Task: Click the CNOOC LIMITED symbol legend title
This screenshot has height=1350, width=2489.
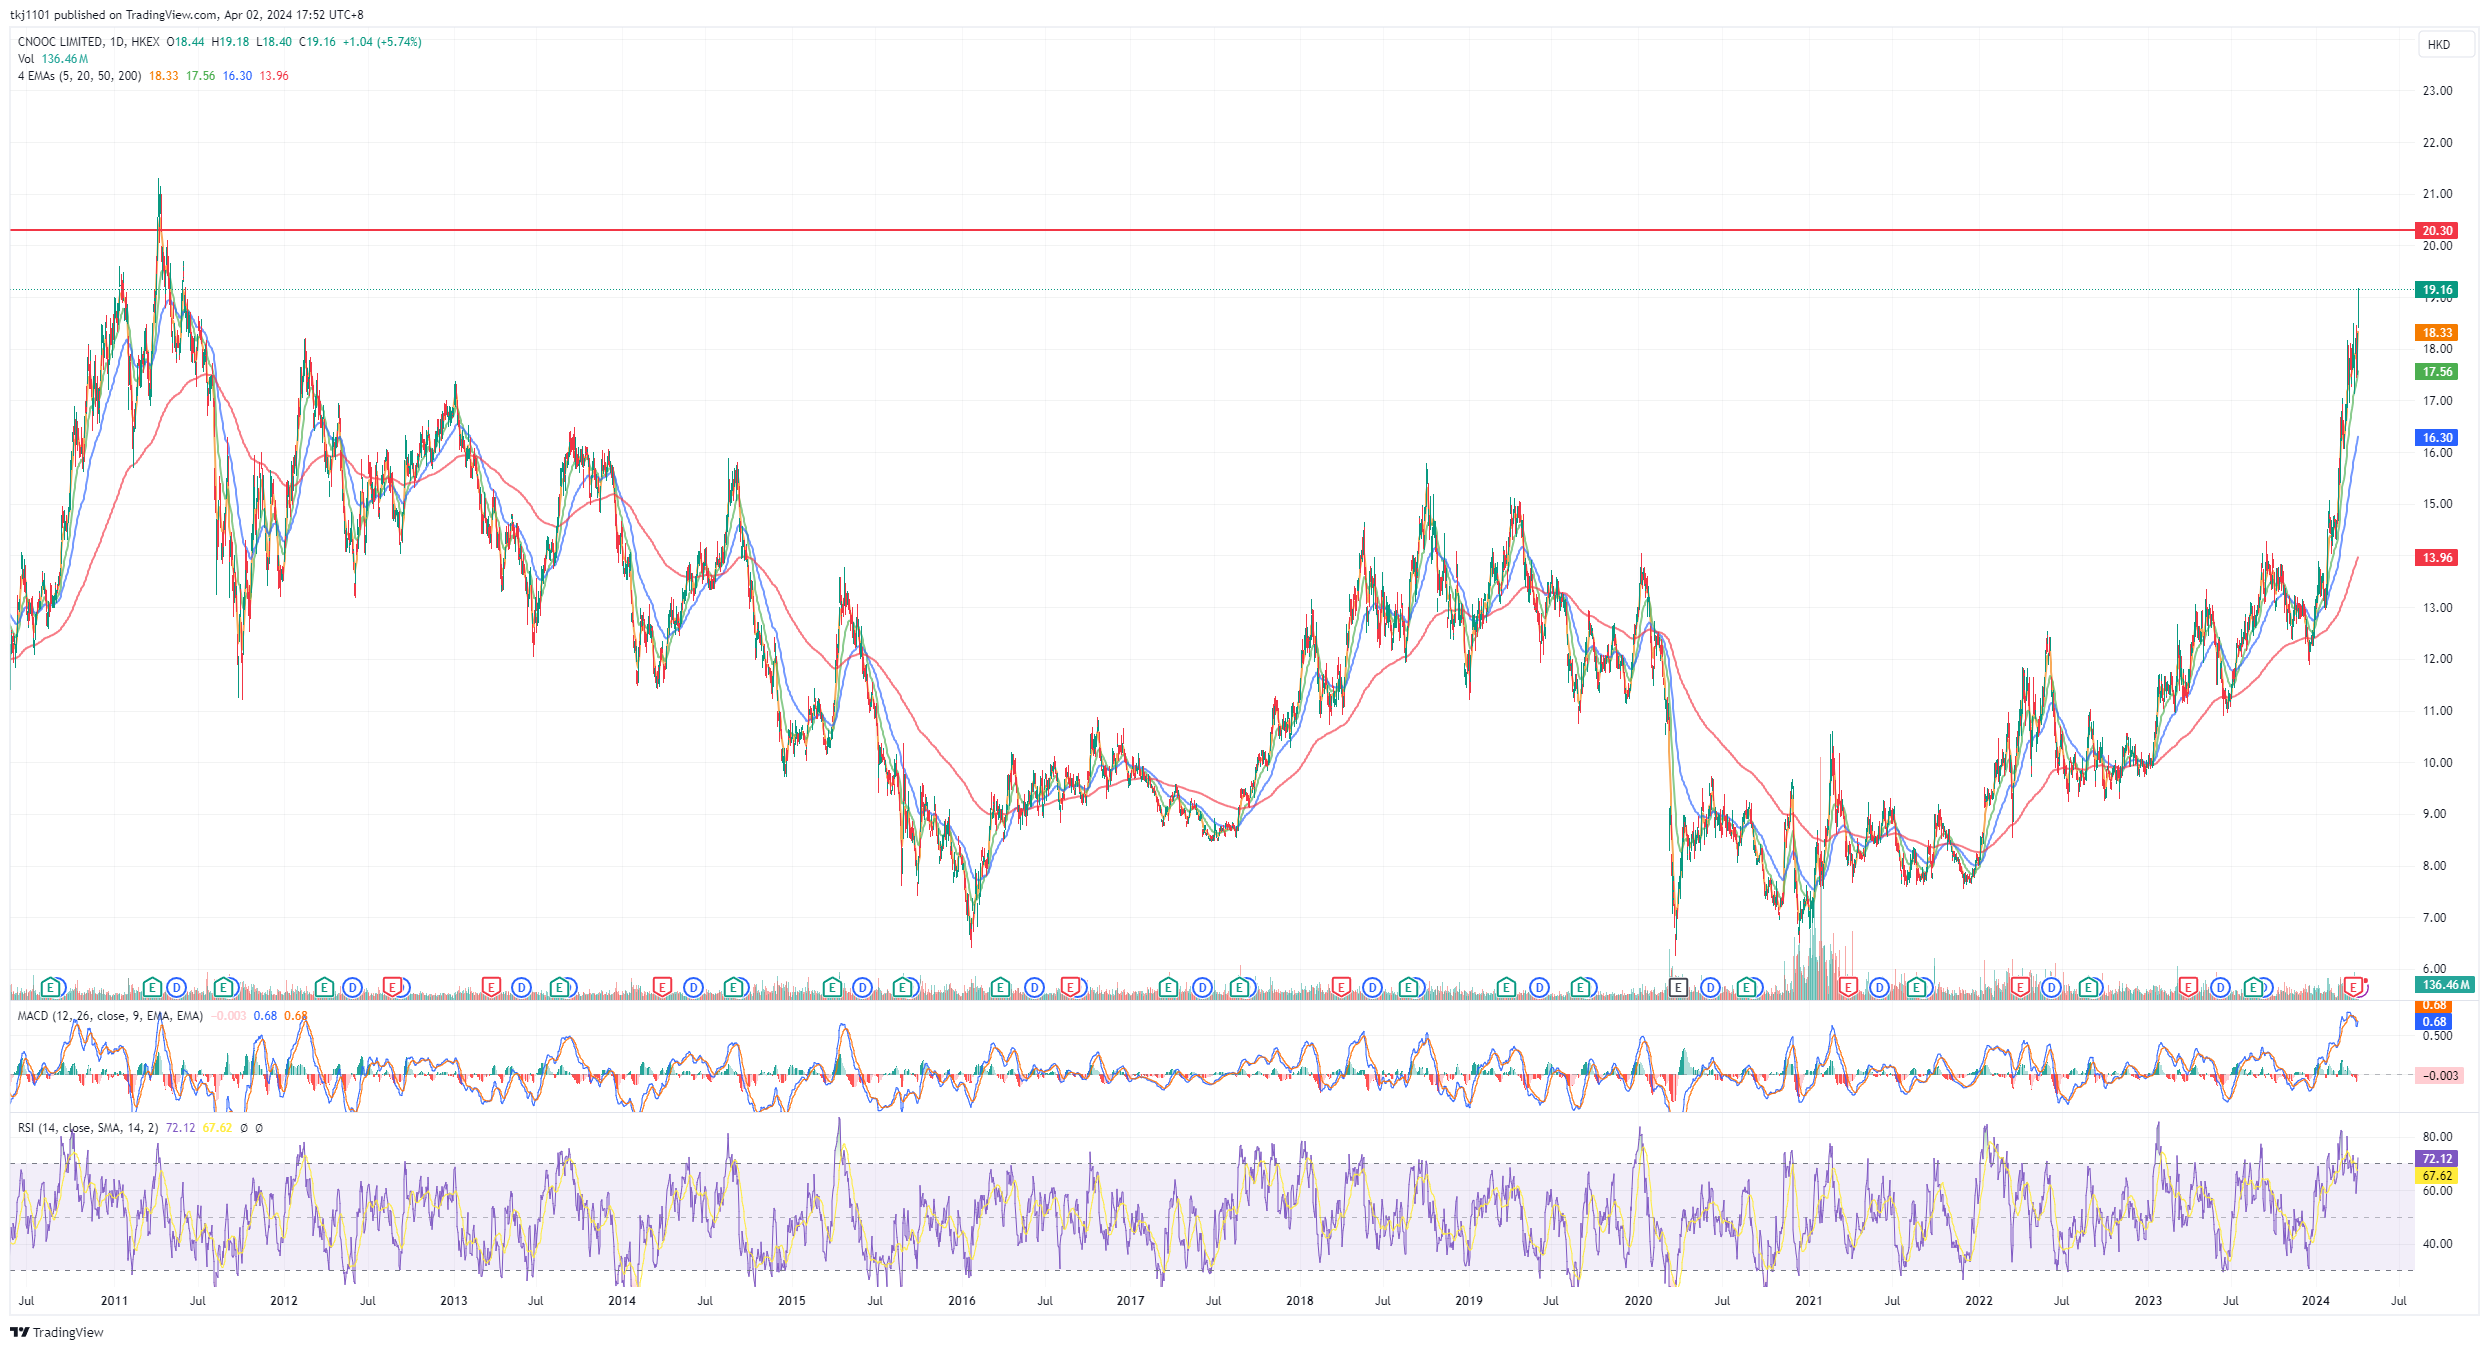Action: (x=60, y=42)
